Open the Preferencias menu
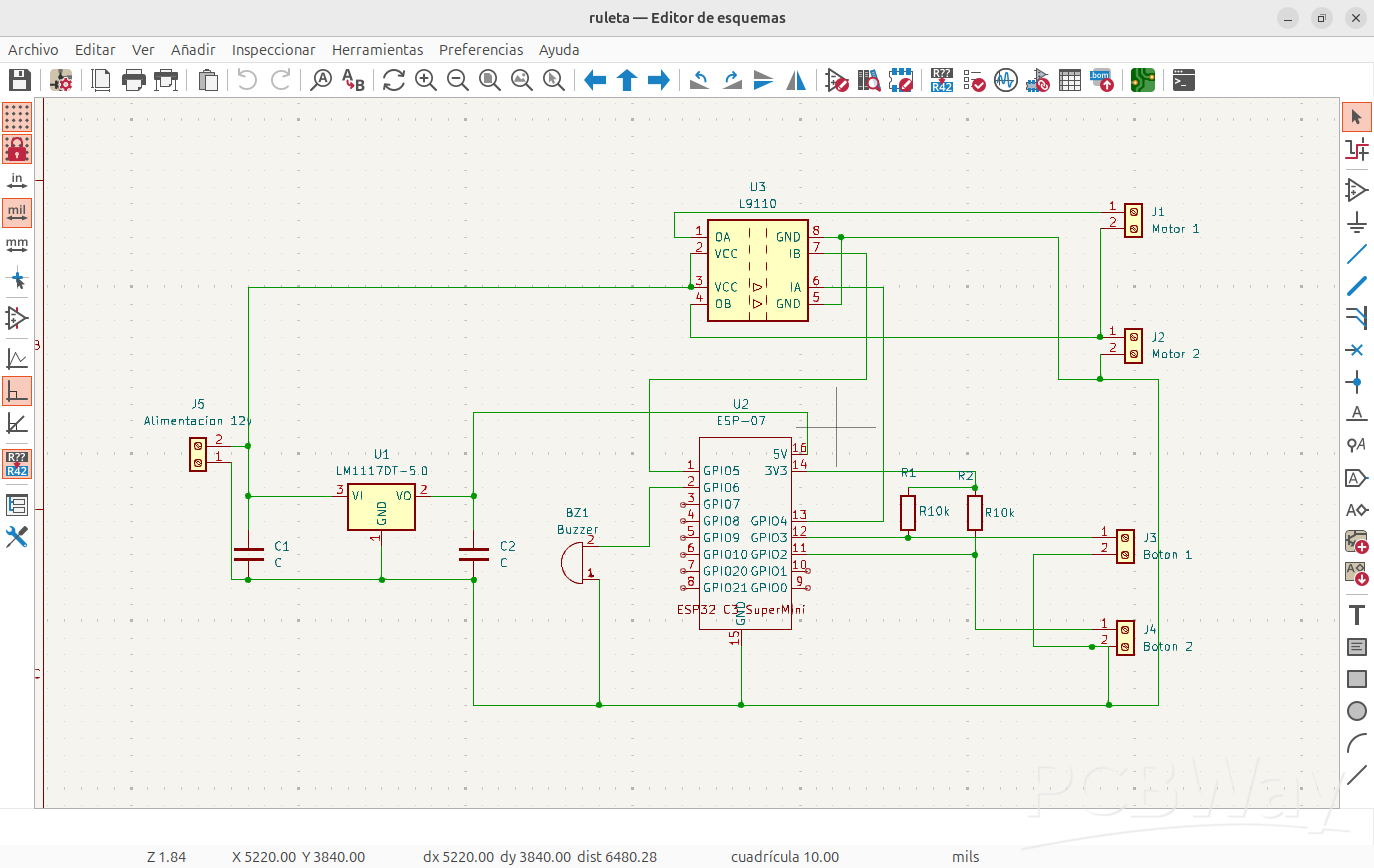Viewport: 1374px width, 868px height. (x=481, y=49)
